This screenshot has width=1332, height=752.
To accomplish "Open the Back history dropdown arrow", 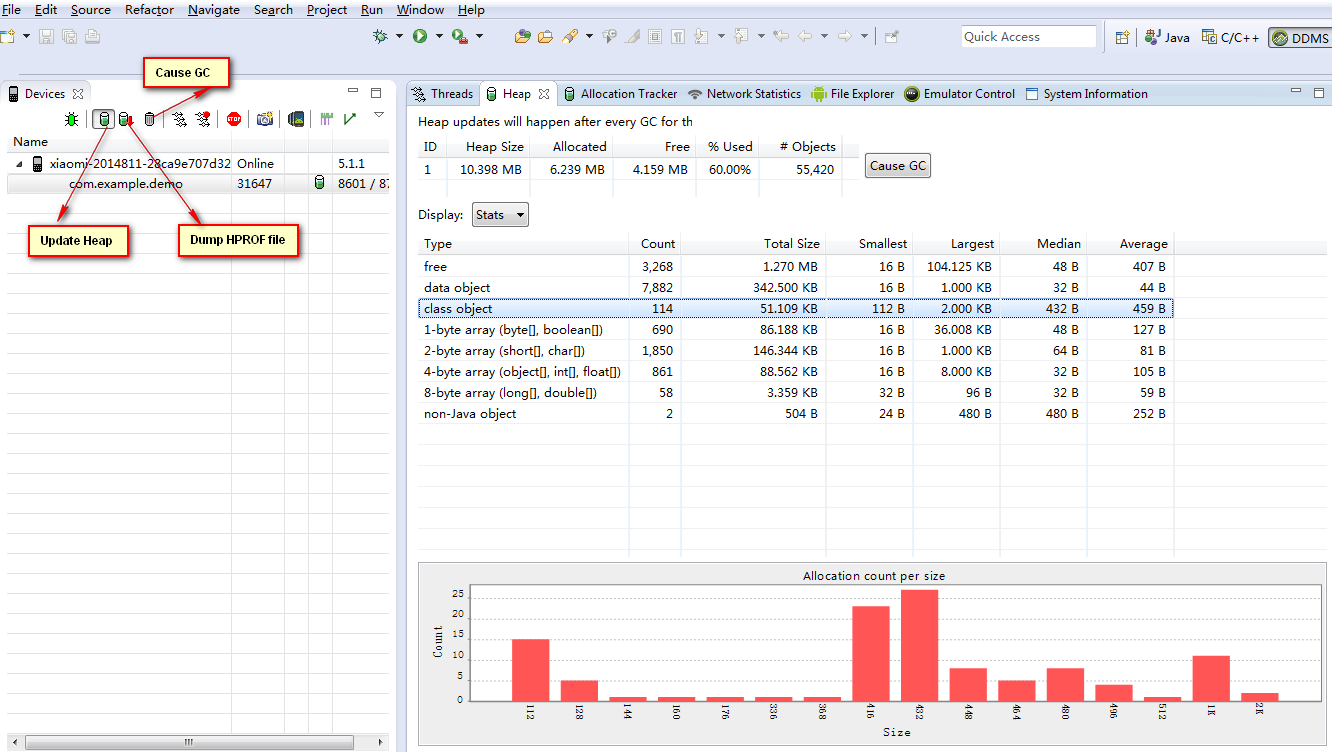I will pyautogui.click(x=824, y=36).
